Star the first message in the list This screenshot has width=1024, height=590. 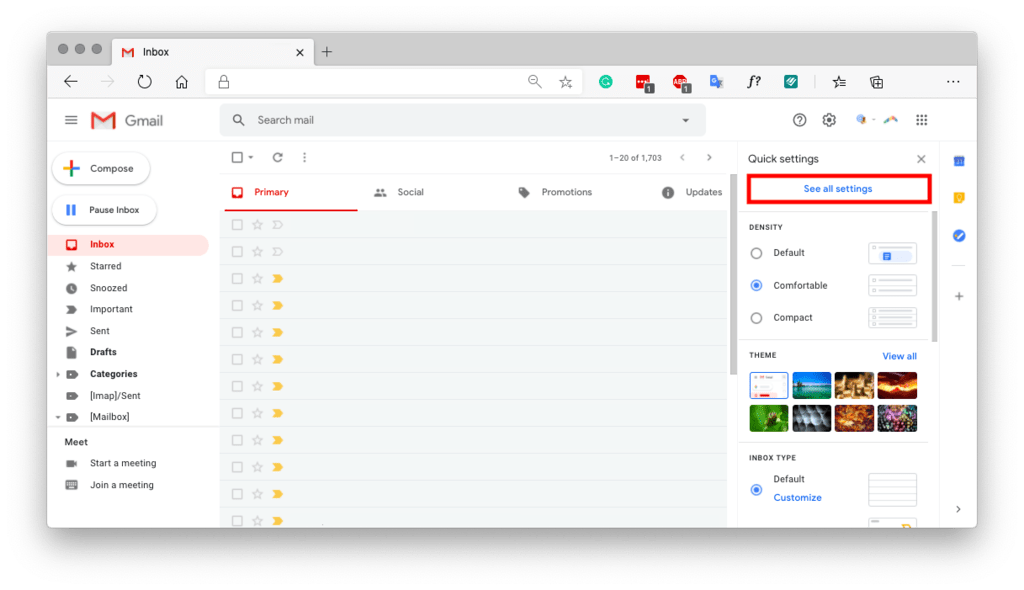(x=257, y=225)
